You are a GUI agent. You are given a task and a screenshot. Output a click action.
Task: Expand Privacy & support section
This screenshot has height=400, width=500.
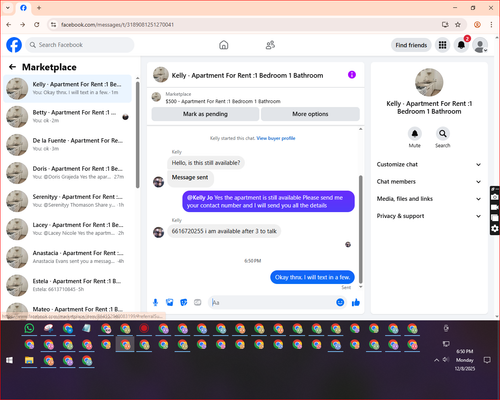(429, 216)
